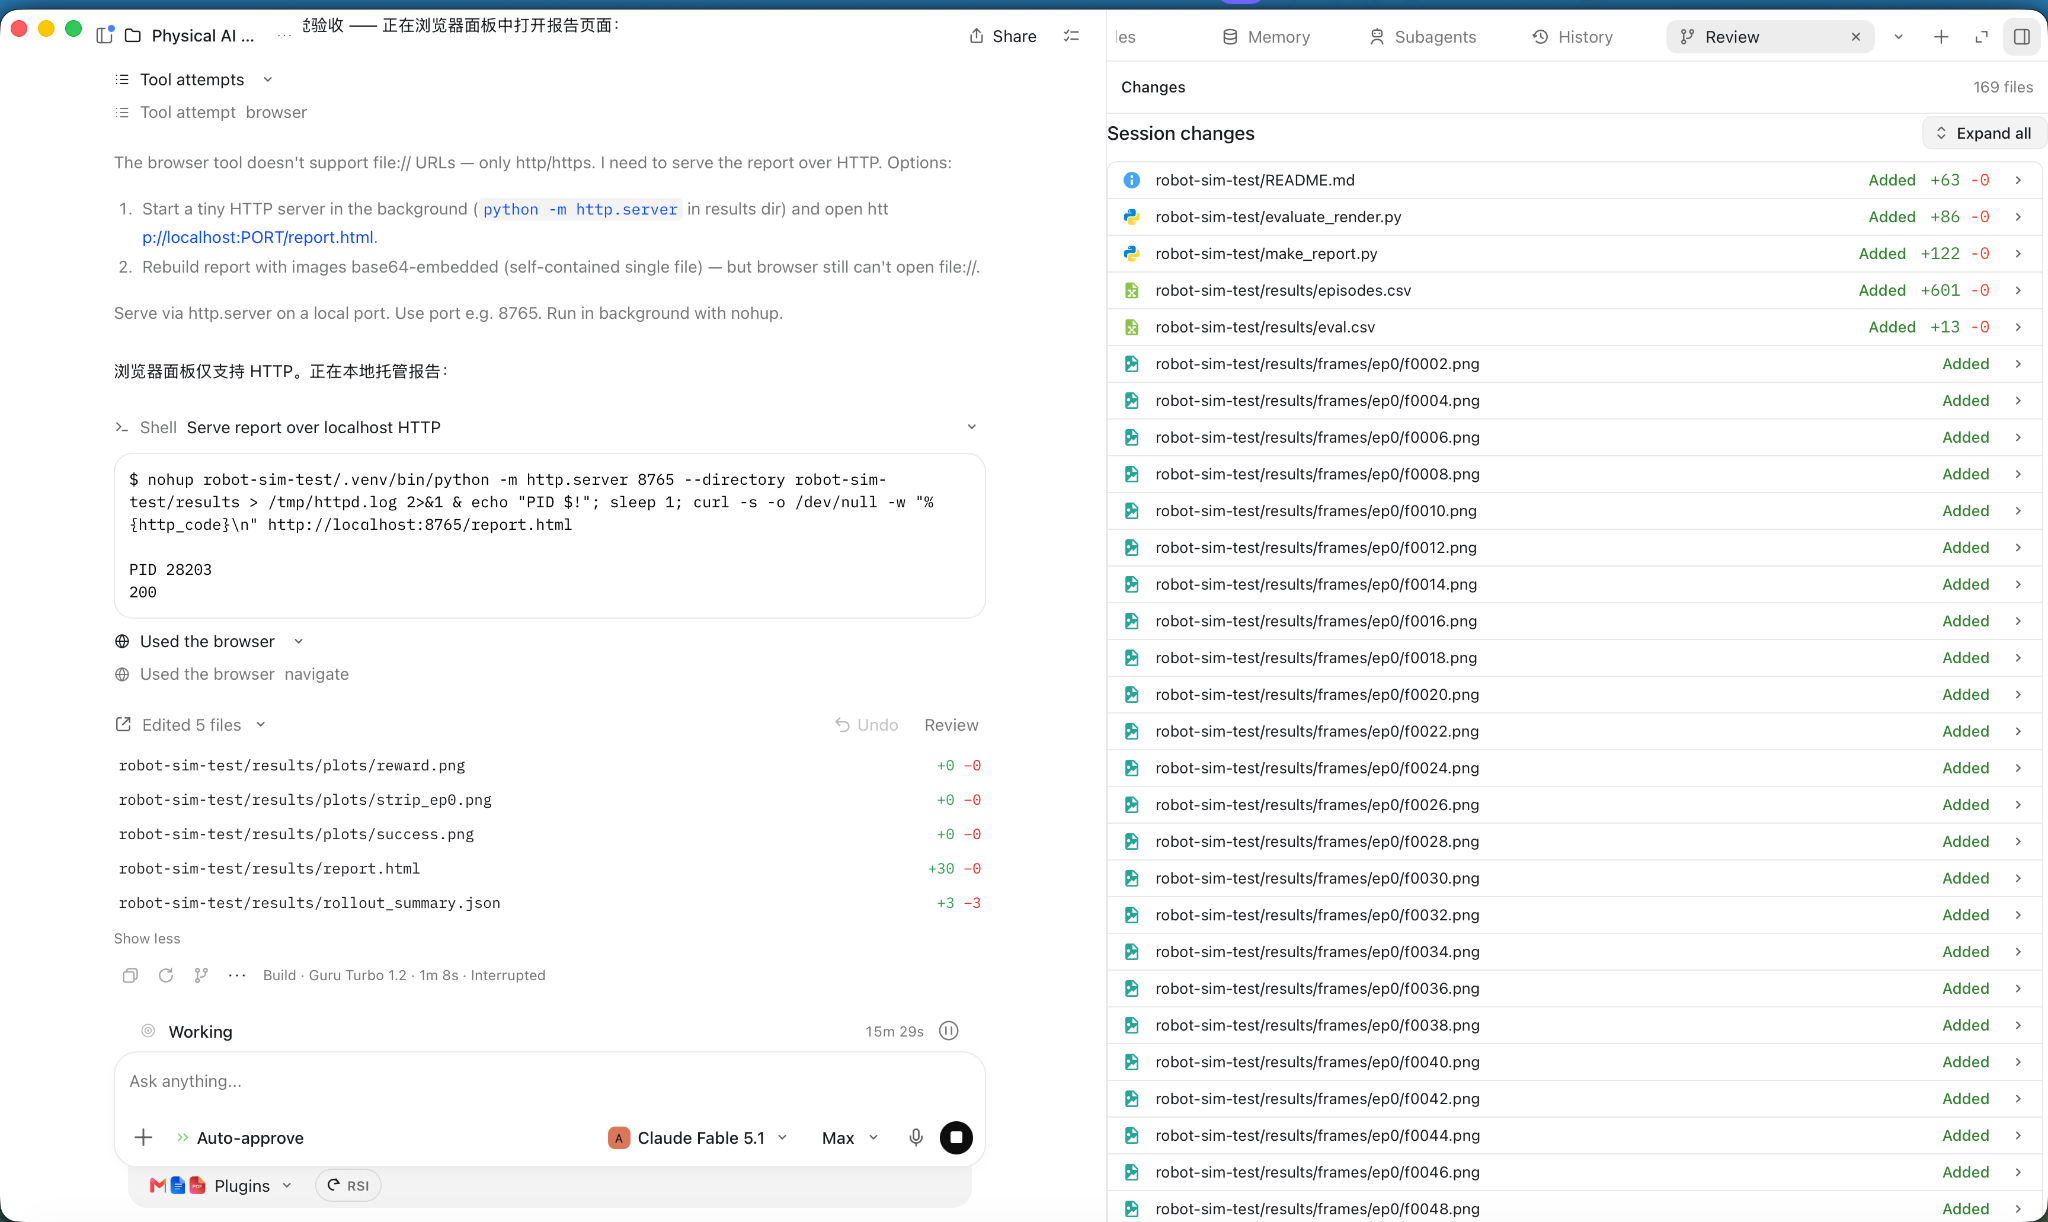Expand the Used the browser section
This screenshot has height=1222, width=2048.
click(209, 641)
